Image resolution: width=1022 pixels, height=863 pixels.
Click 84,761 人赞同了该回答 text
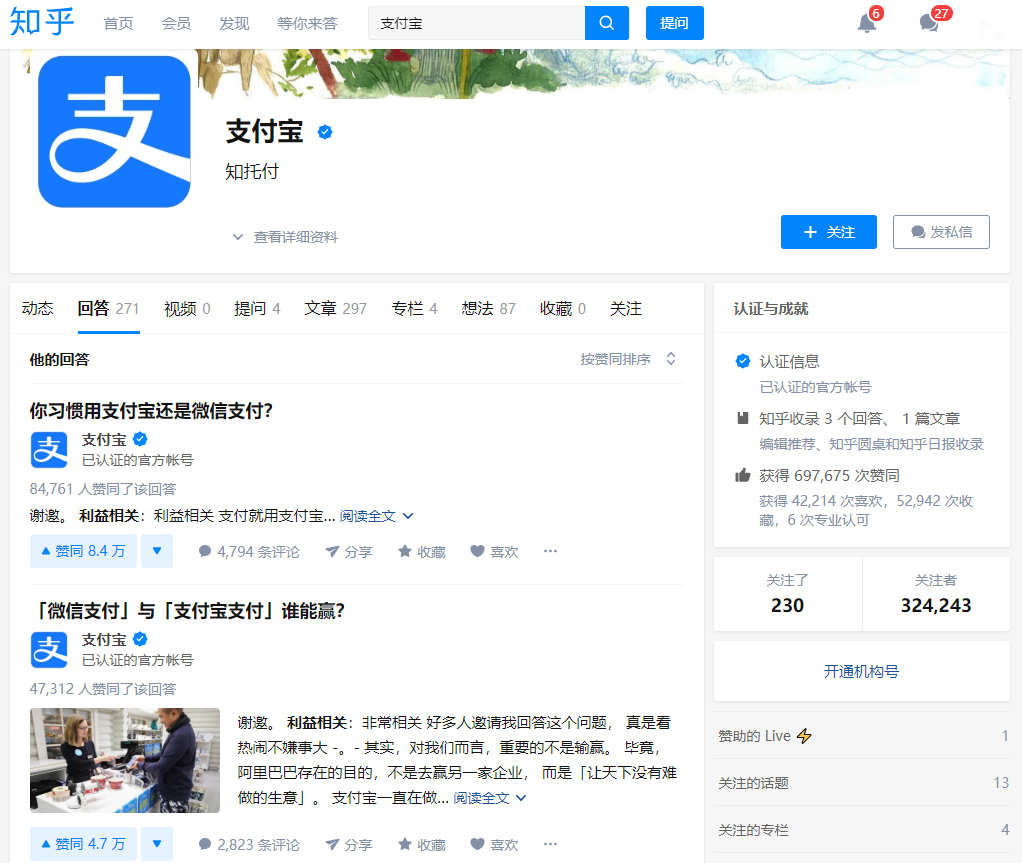coord(103,489)
